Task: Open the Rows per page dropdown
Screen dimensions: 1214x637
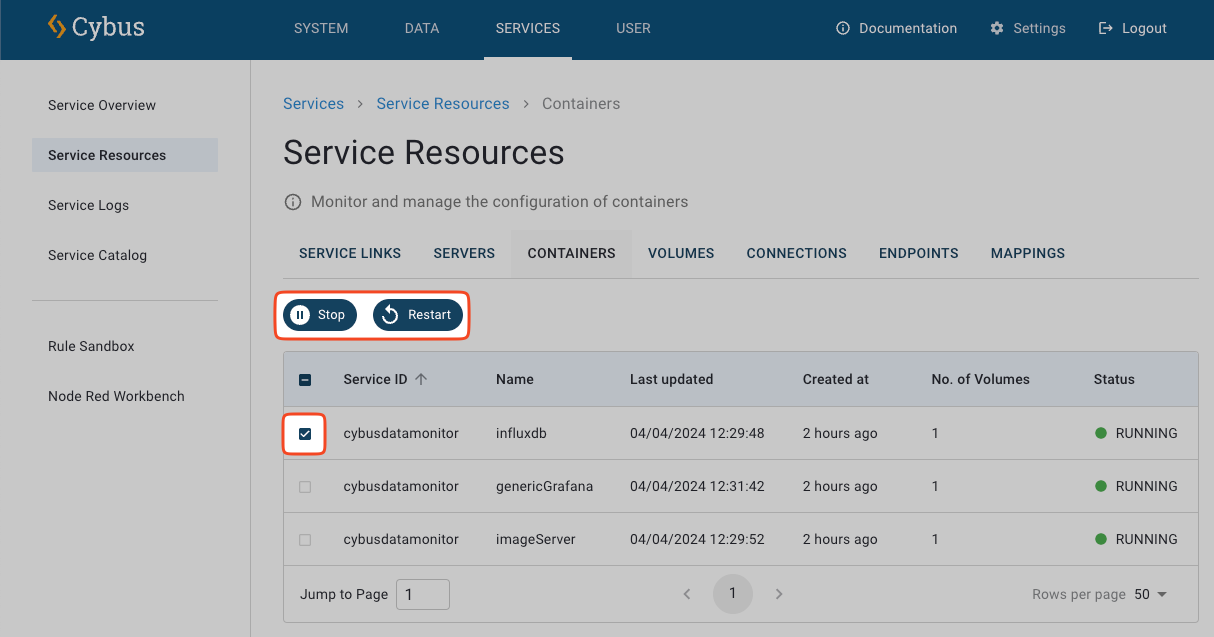Action: (x=1151, y=594)
